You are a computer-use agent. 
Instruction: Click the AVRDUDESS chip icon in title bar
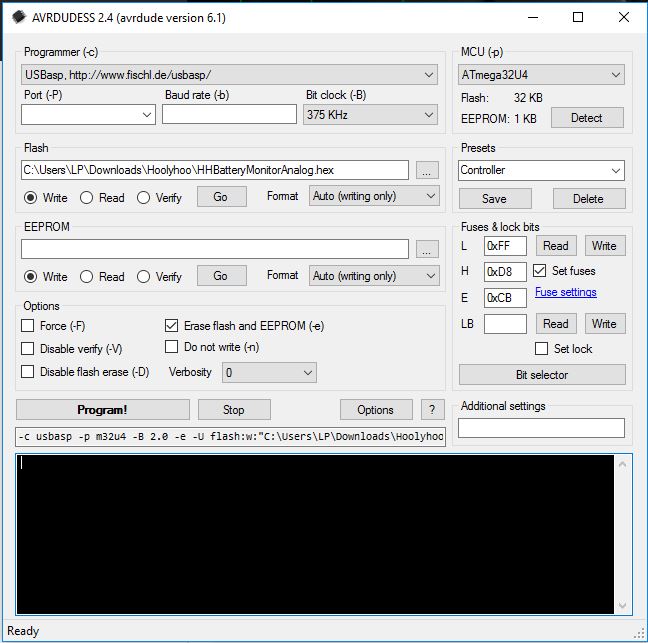click(19, 17)
